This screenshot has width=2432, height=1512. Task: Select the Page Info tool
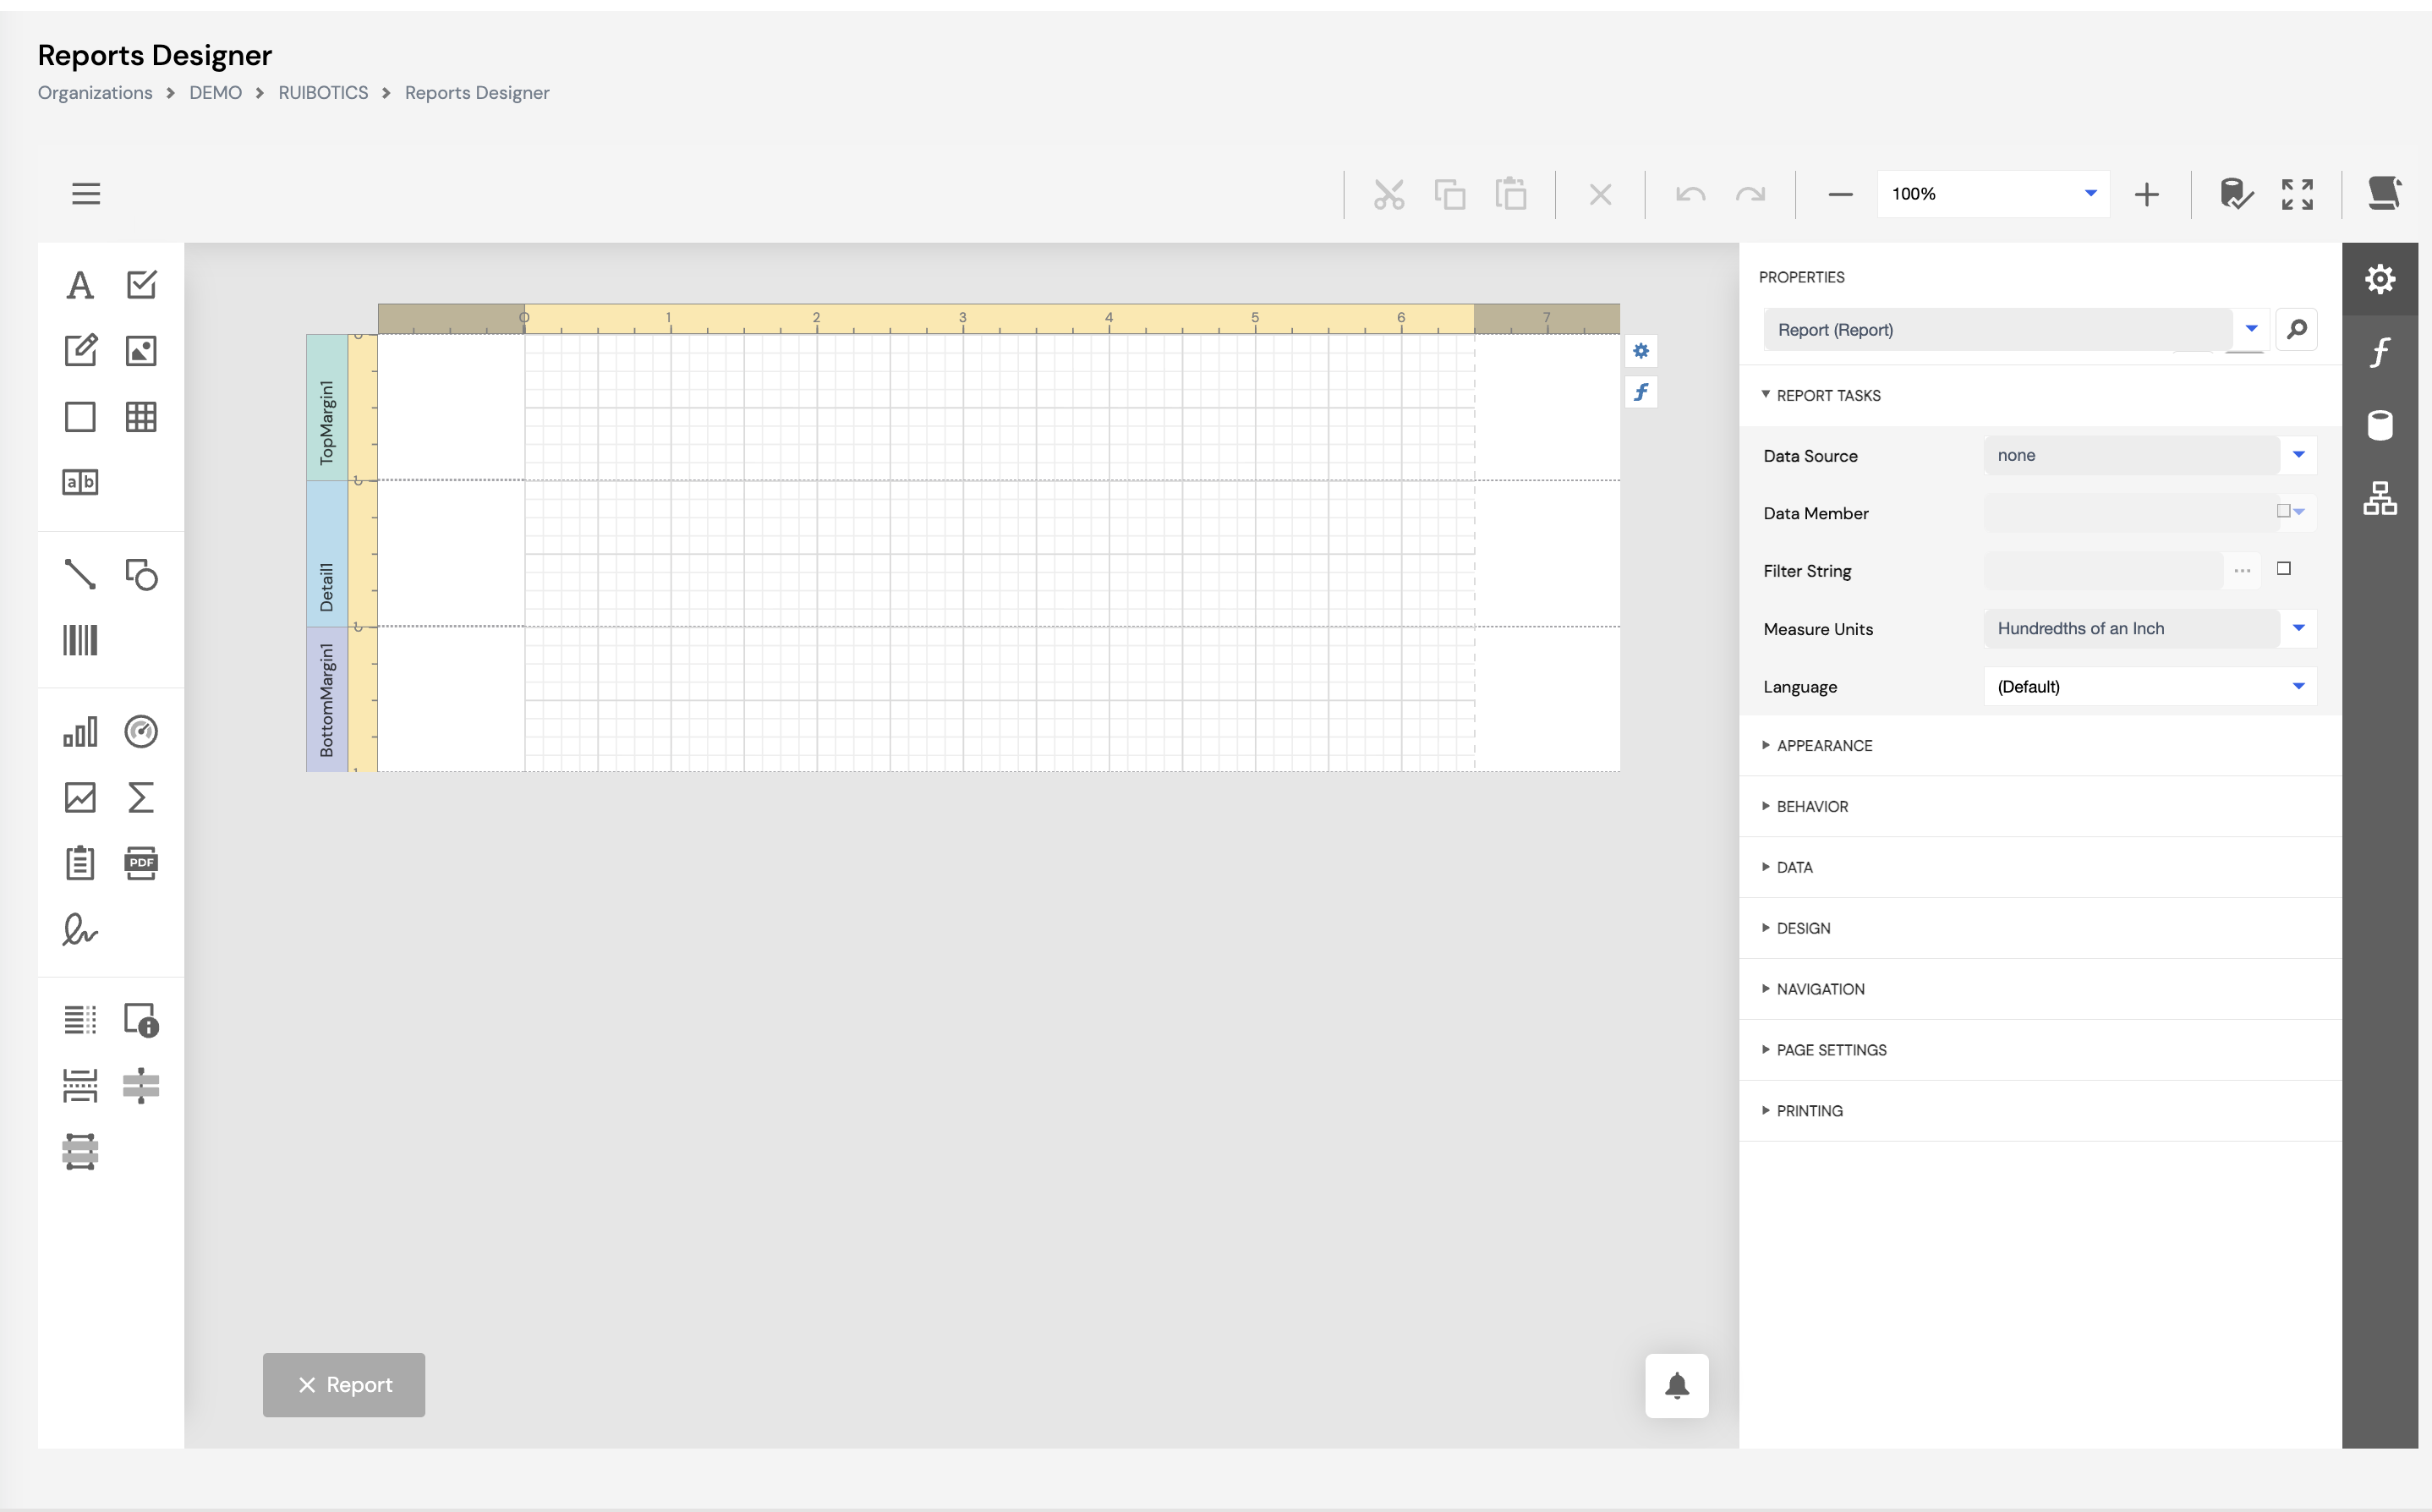pos(141,1020)
